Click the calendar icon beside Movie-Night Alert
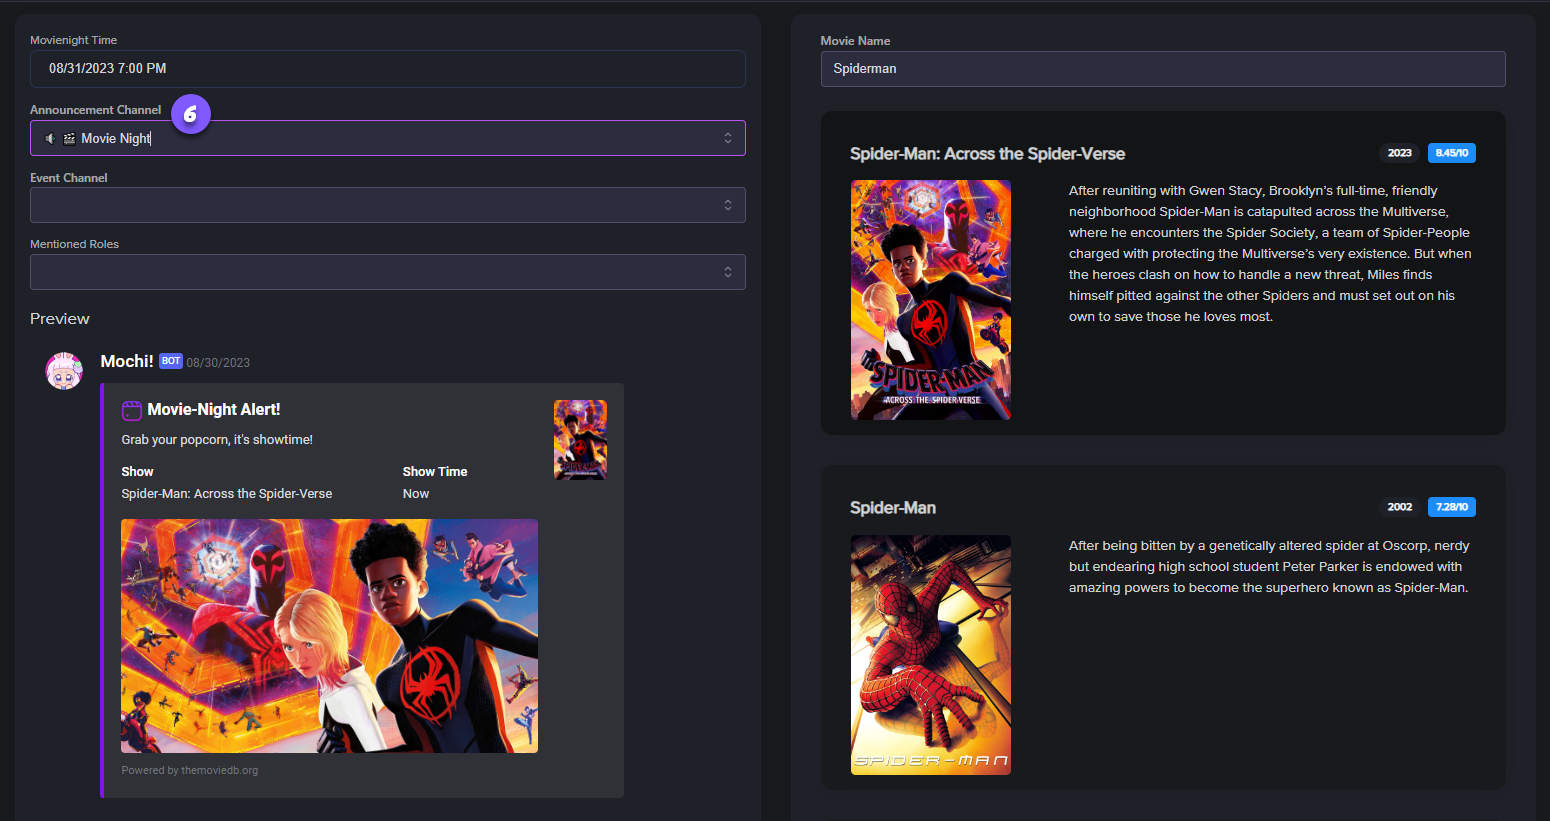Screen dimensions: 1550x821 [x=132, y=410]
